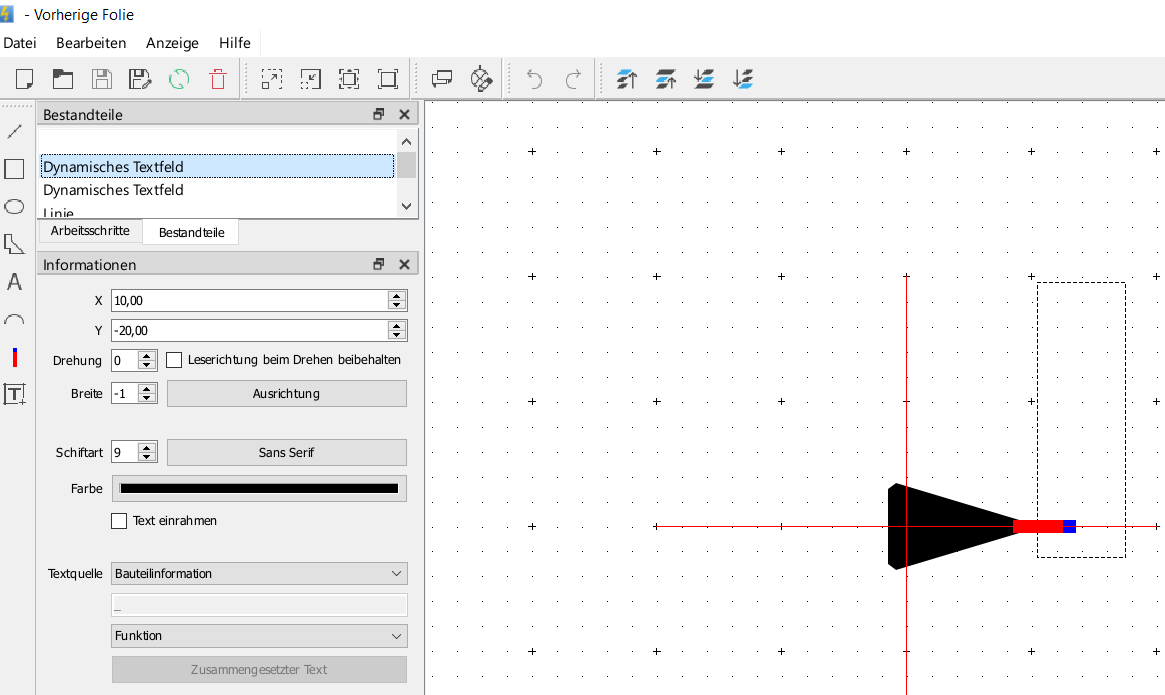Select the line drawing tool
The width and height of the screenshot is (1165, 695).
pyautogui.click(x=15, y=131)
